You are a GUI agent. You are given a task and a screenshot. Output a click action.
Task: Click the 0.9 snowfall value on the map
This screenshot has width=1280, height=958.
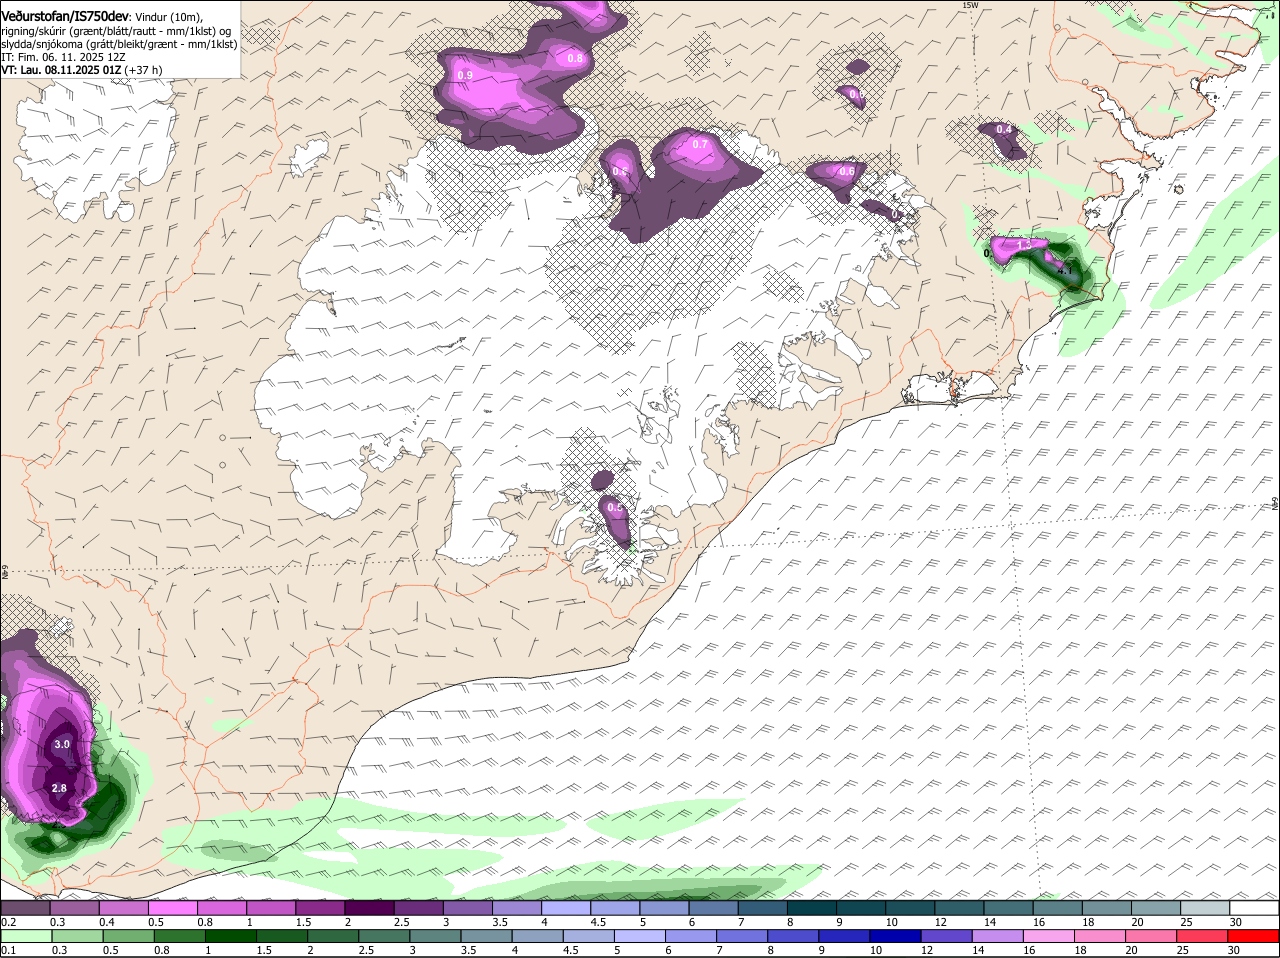coord(465,75)
